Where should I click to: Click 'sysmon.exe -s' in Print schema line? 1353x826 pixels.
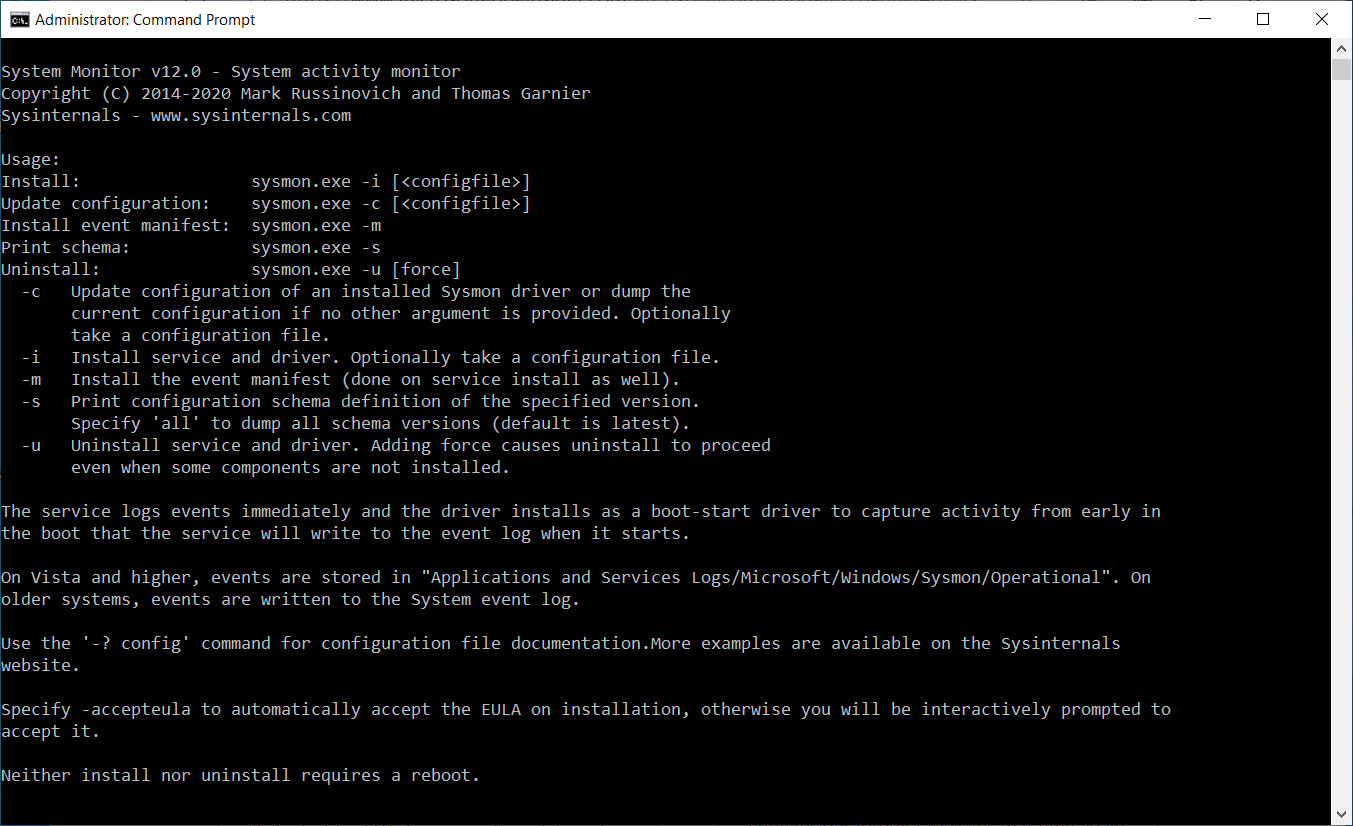(316, 248)
